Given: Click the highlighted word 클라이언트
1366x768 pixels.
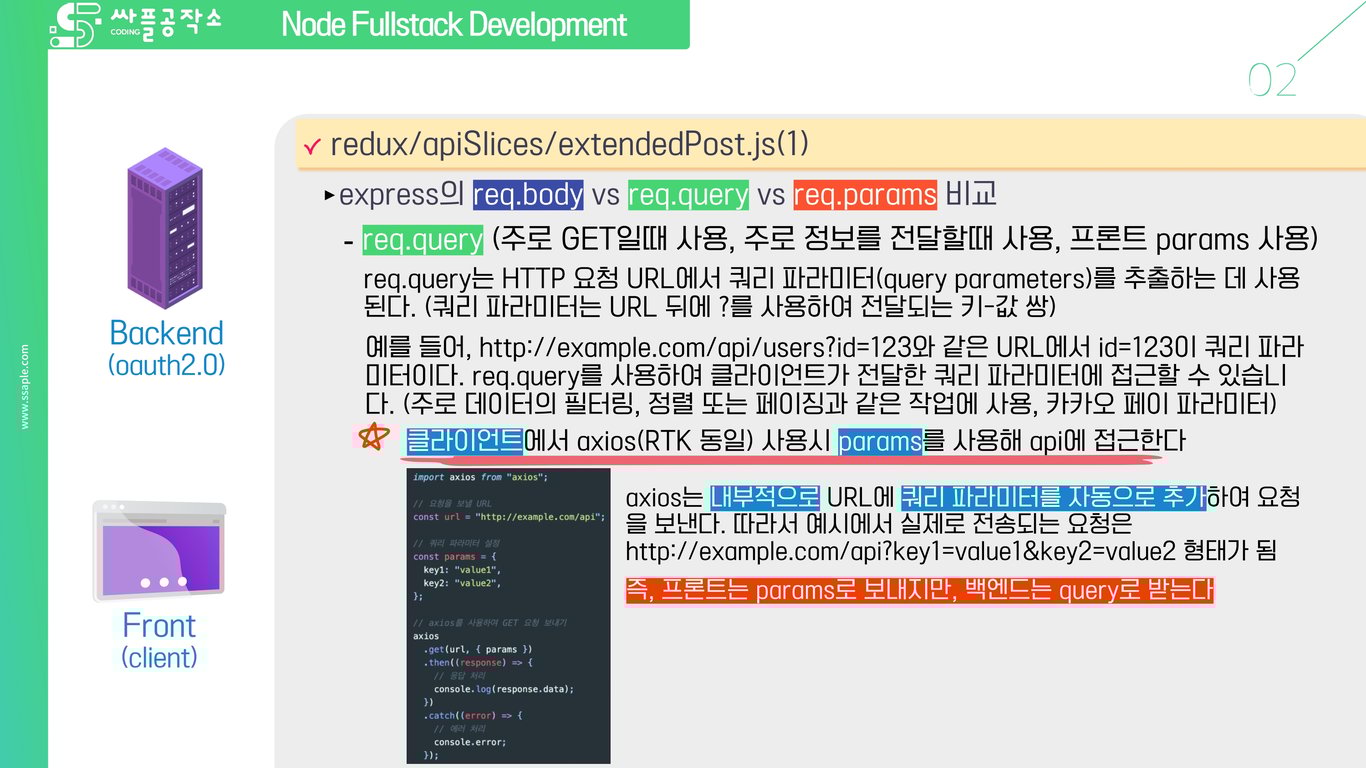Looking at the screenshot, I should [465, 440].
